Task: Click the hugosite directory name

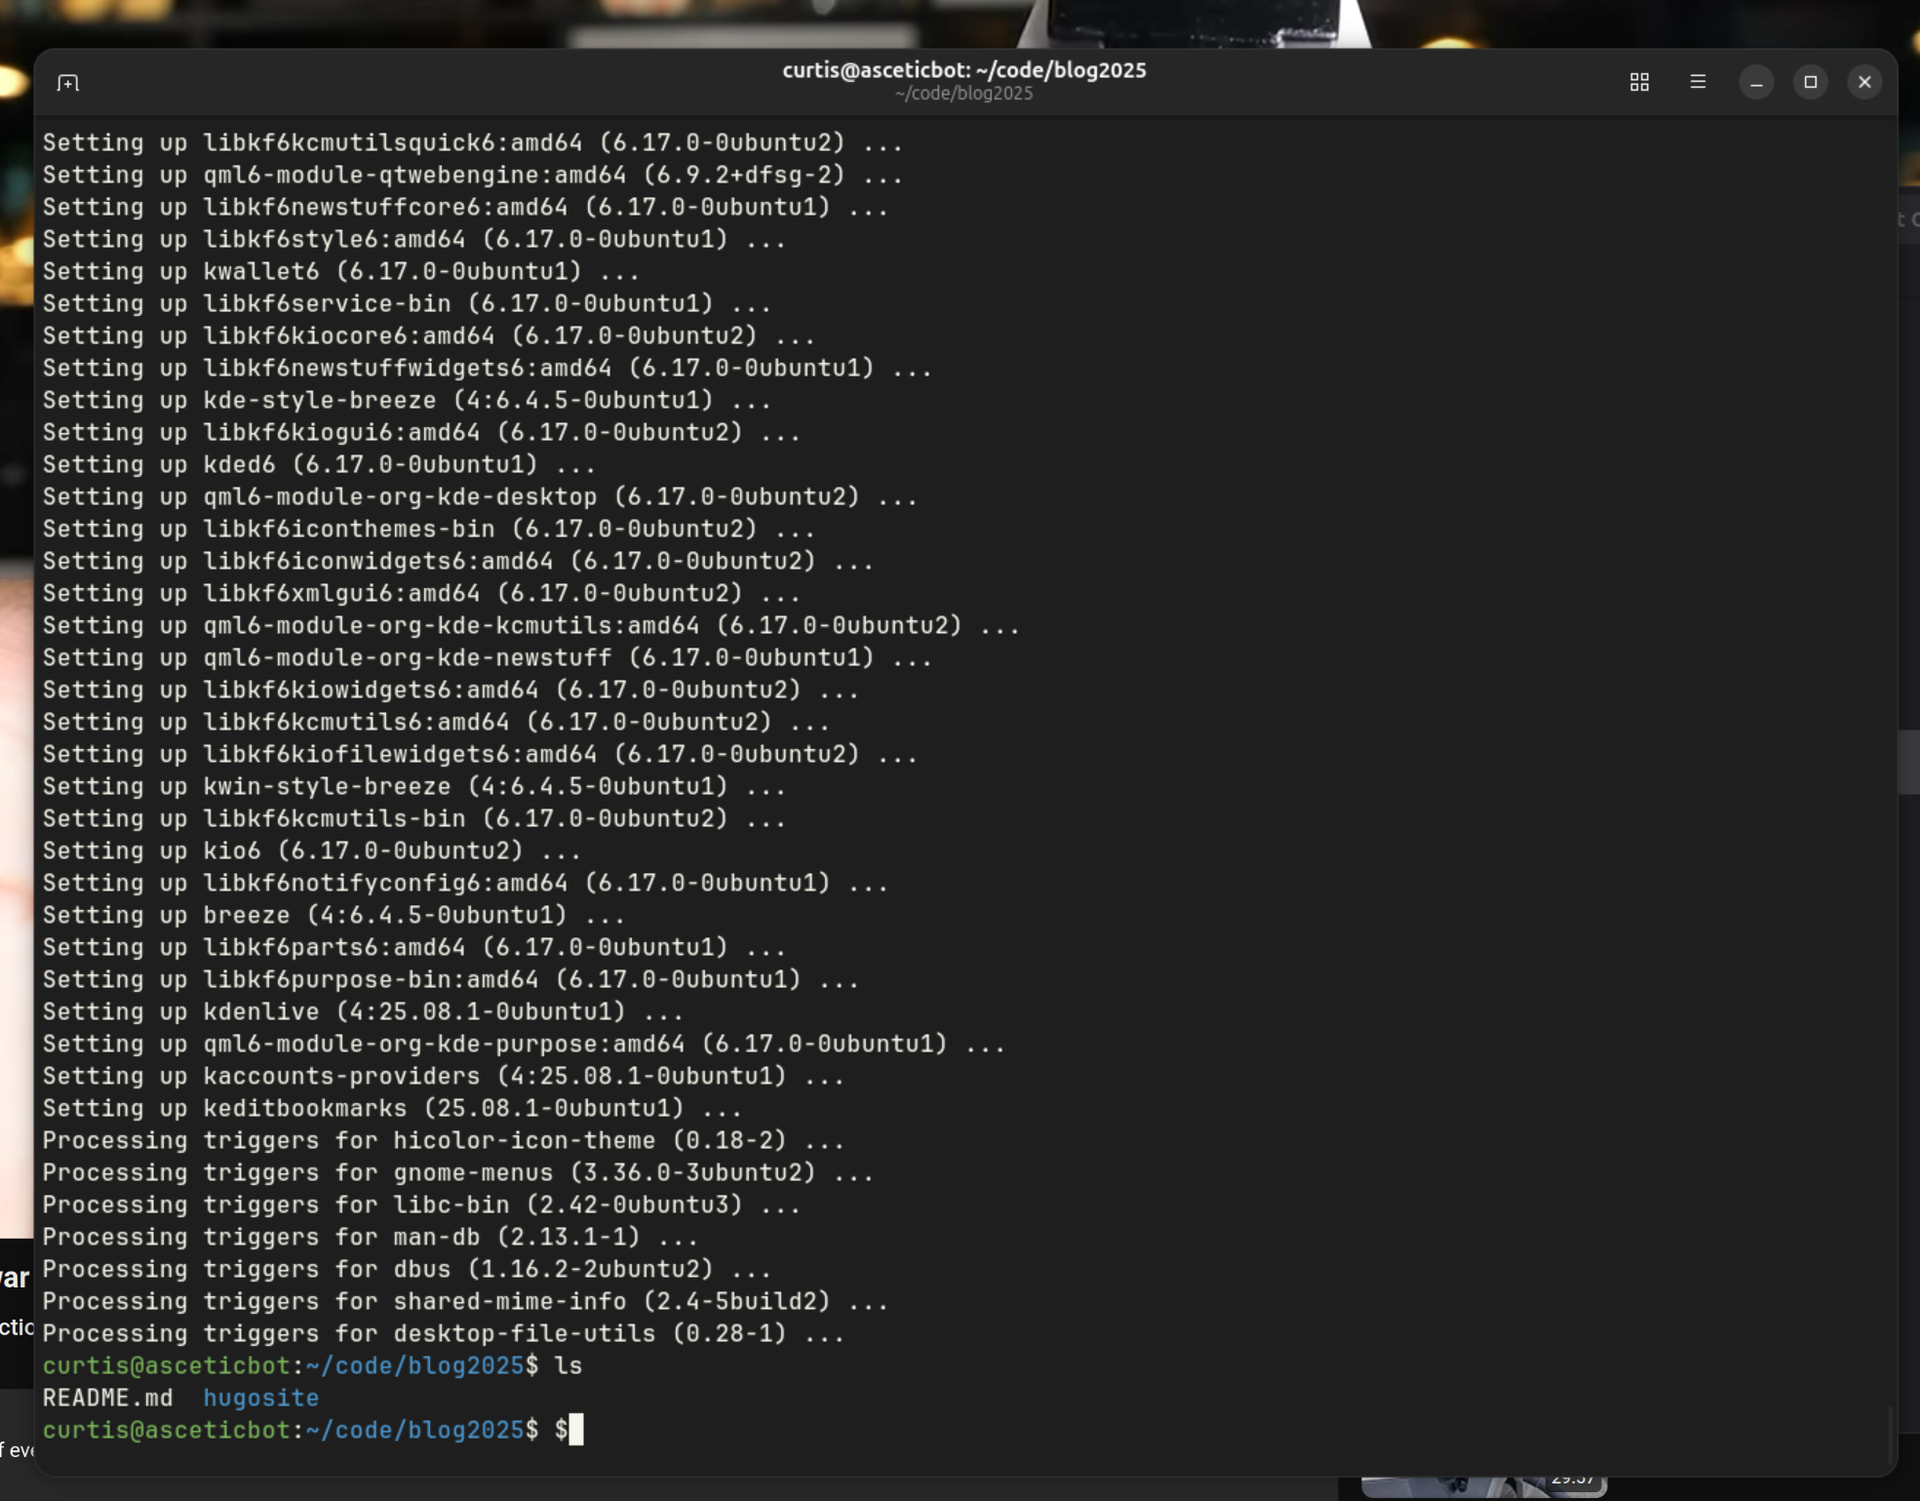Action: 261,1398
